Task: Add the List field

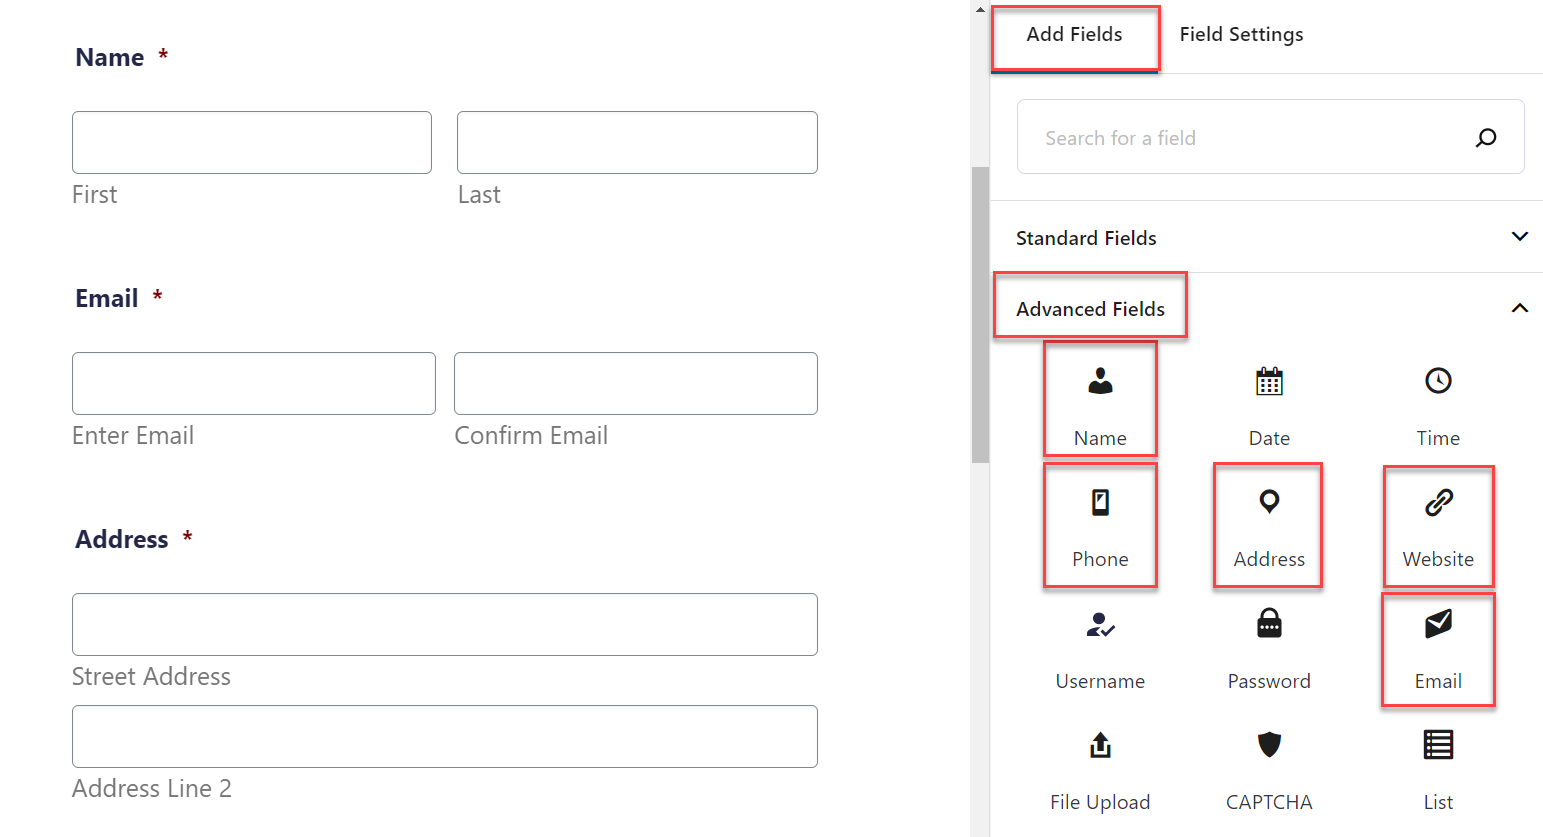Action: tap(1438, 768)
